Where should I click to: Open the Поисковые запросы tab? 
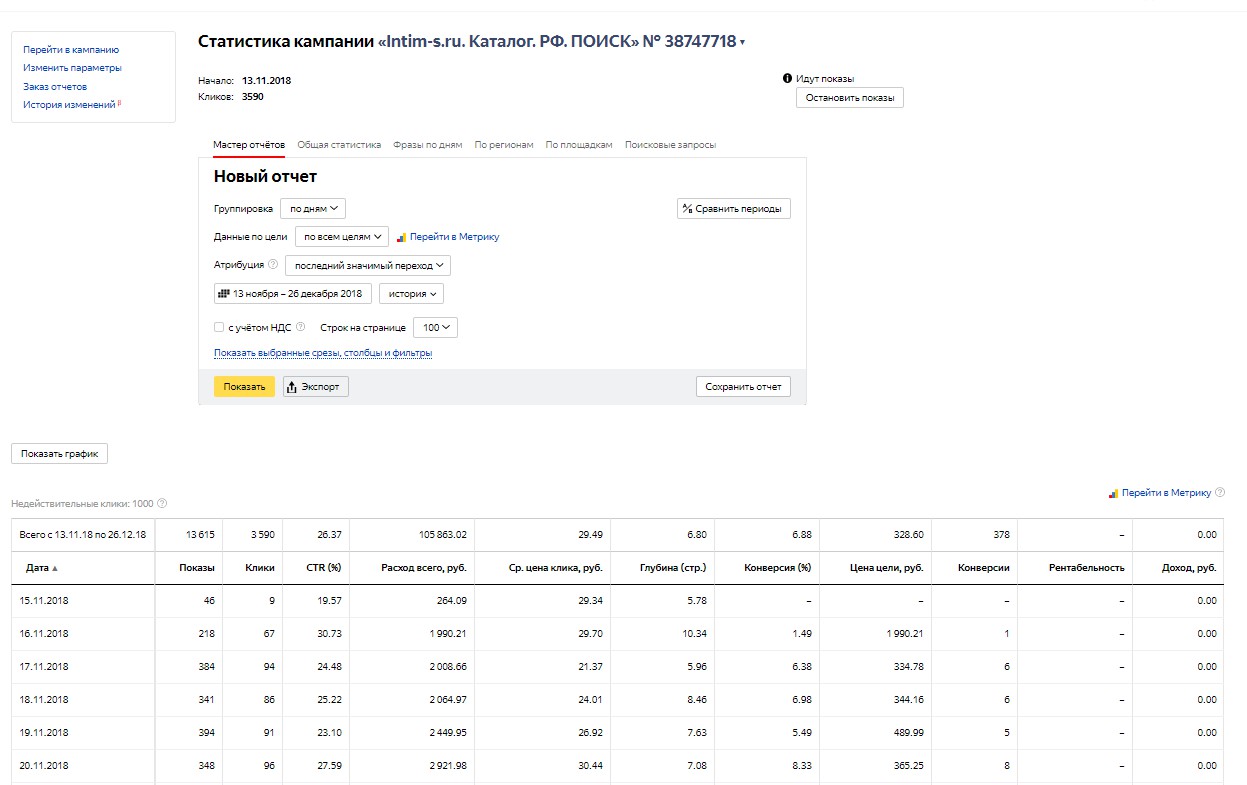(670, 145)
